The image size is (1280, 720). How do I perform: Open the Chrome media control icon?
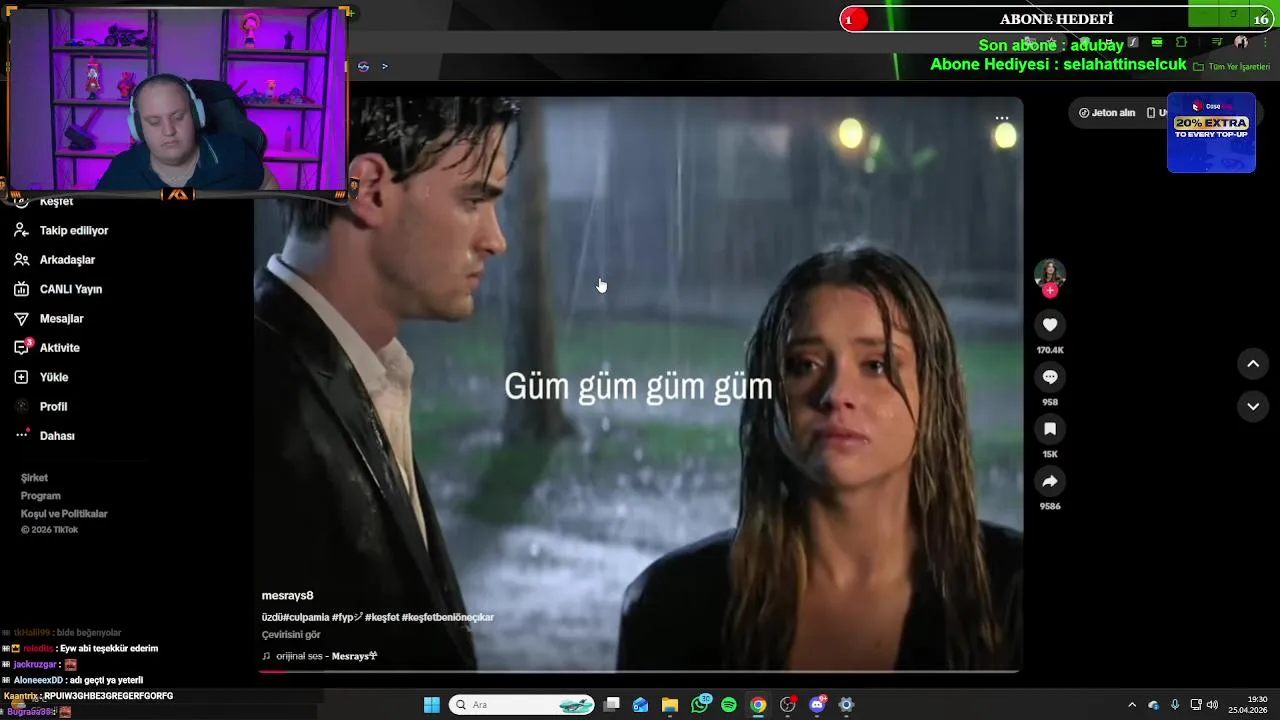coord(1217,42)
